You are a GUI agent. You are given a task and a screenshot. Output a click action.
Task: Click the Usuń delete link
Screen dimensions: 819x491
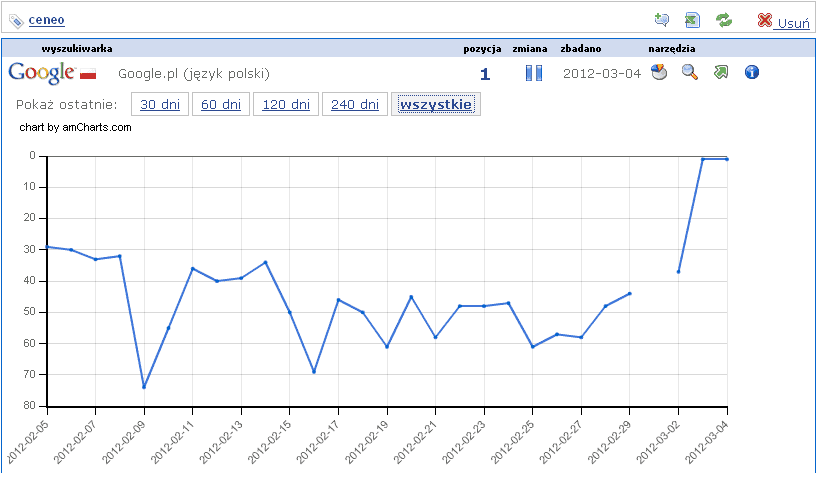click(x=793, y=22)
